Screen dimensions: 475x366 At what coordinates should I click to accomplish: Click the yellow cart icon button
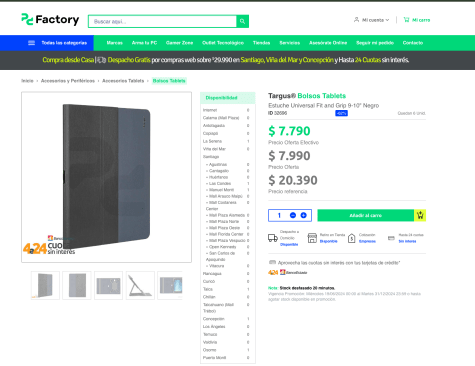(x=420, y=215)
